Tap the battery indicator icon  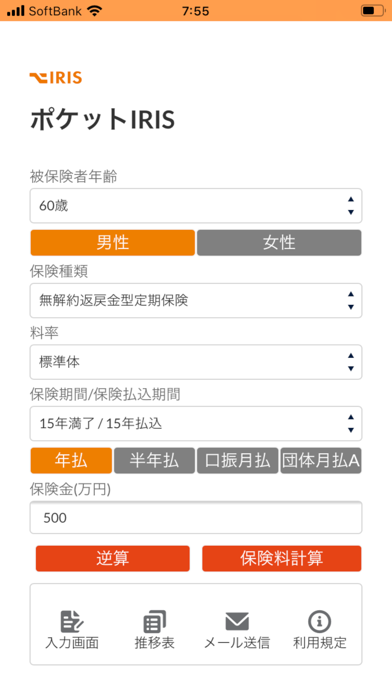click(373, 11)
